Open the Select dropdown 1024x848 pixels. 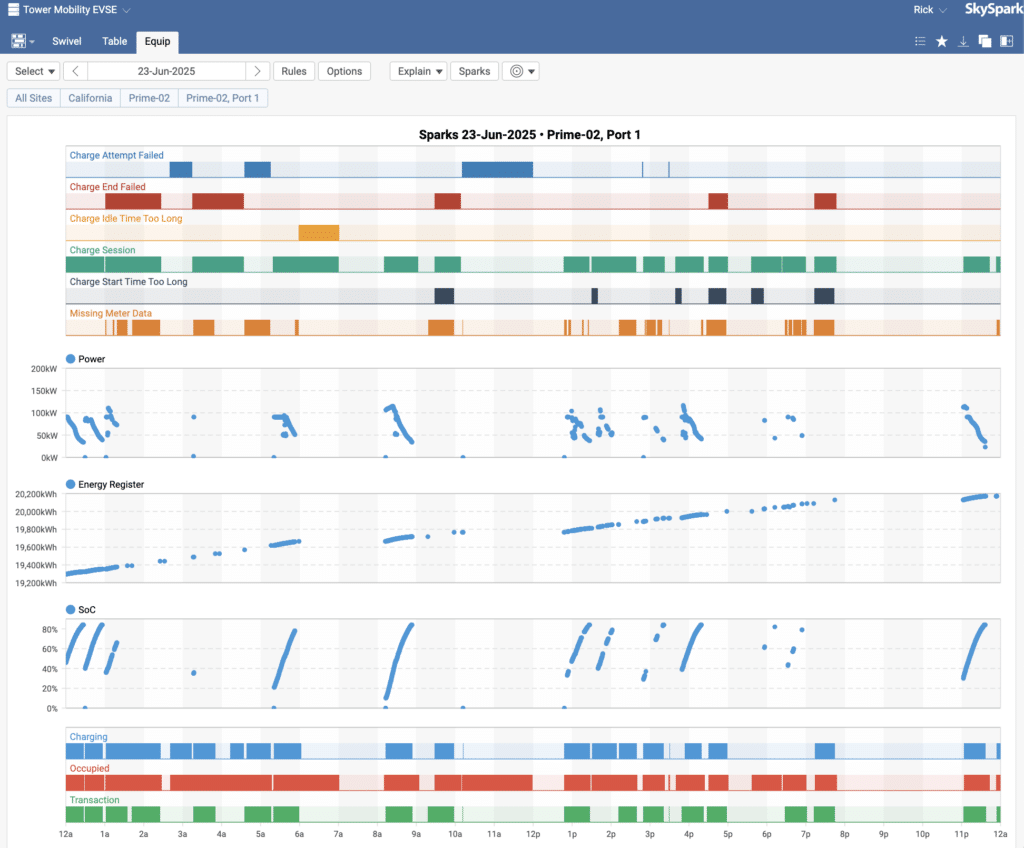[35, 71]
